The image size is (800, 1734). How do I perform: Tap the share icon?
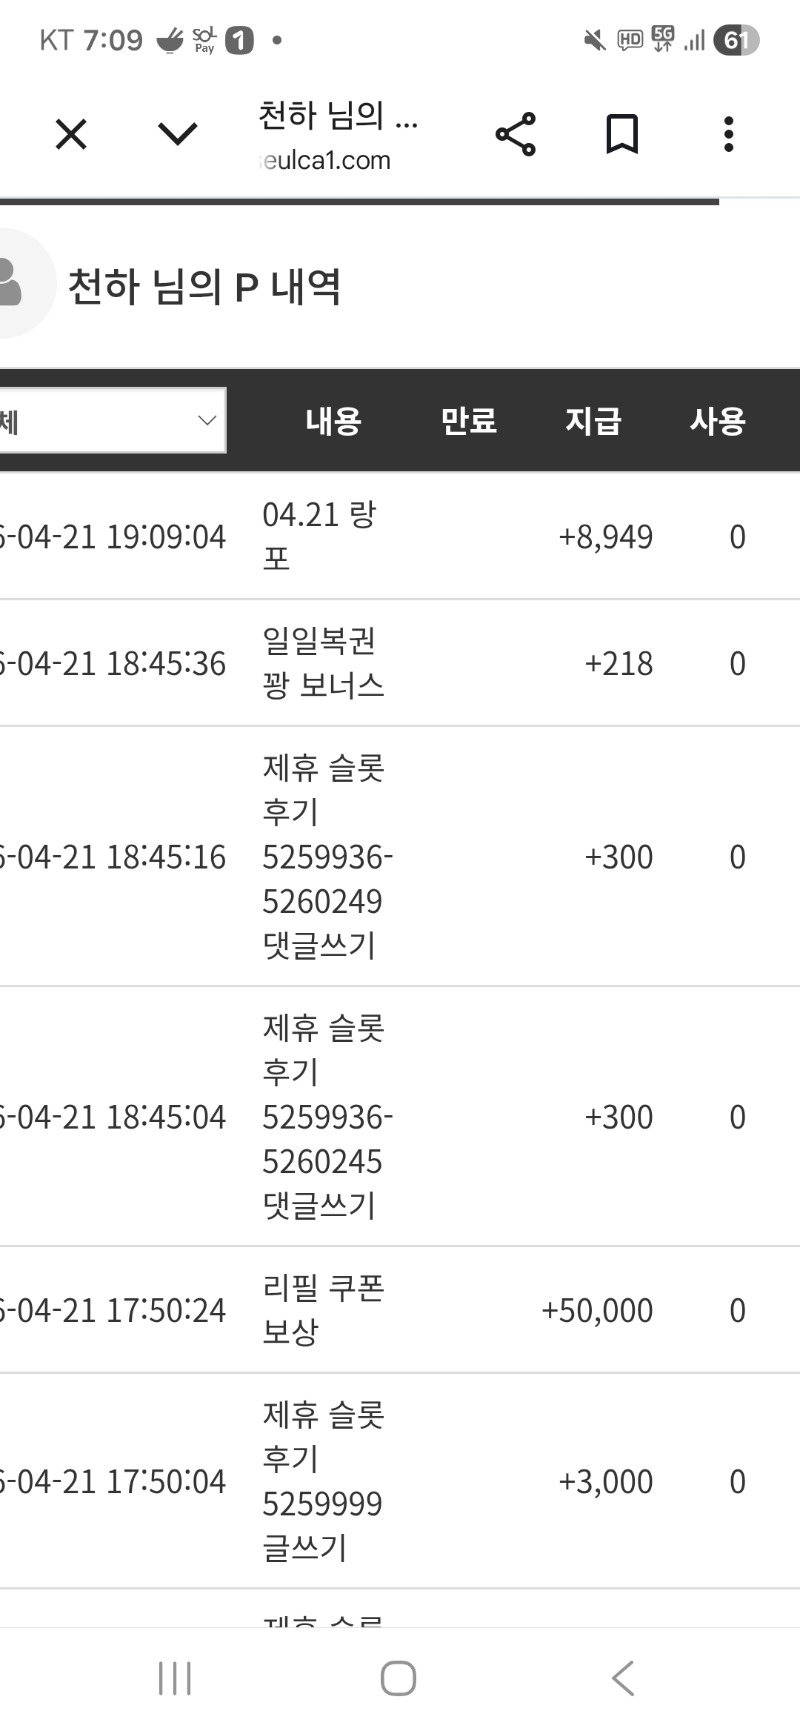click(x=515, y=134)
